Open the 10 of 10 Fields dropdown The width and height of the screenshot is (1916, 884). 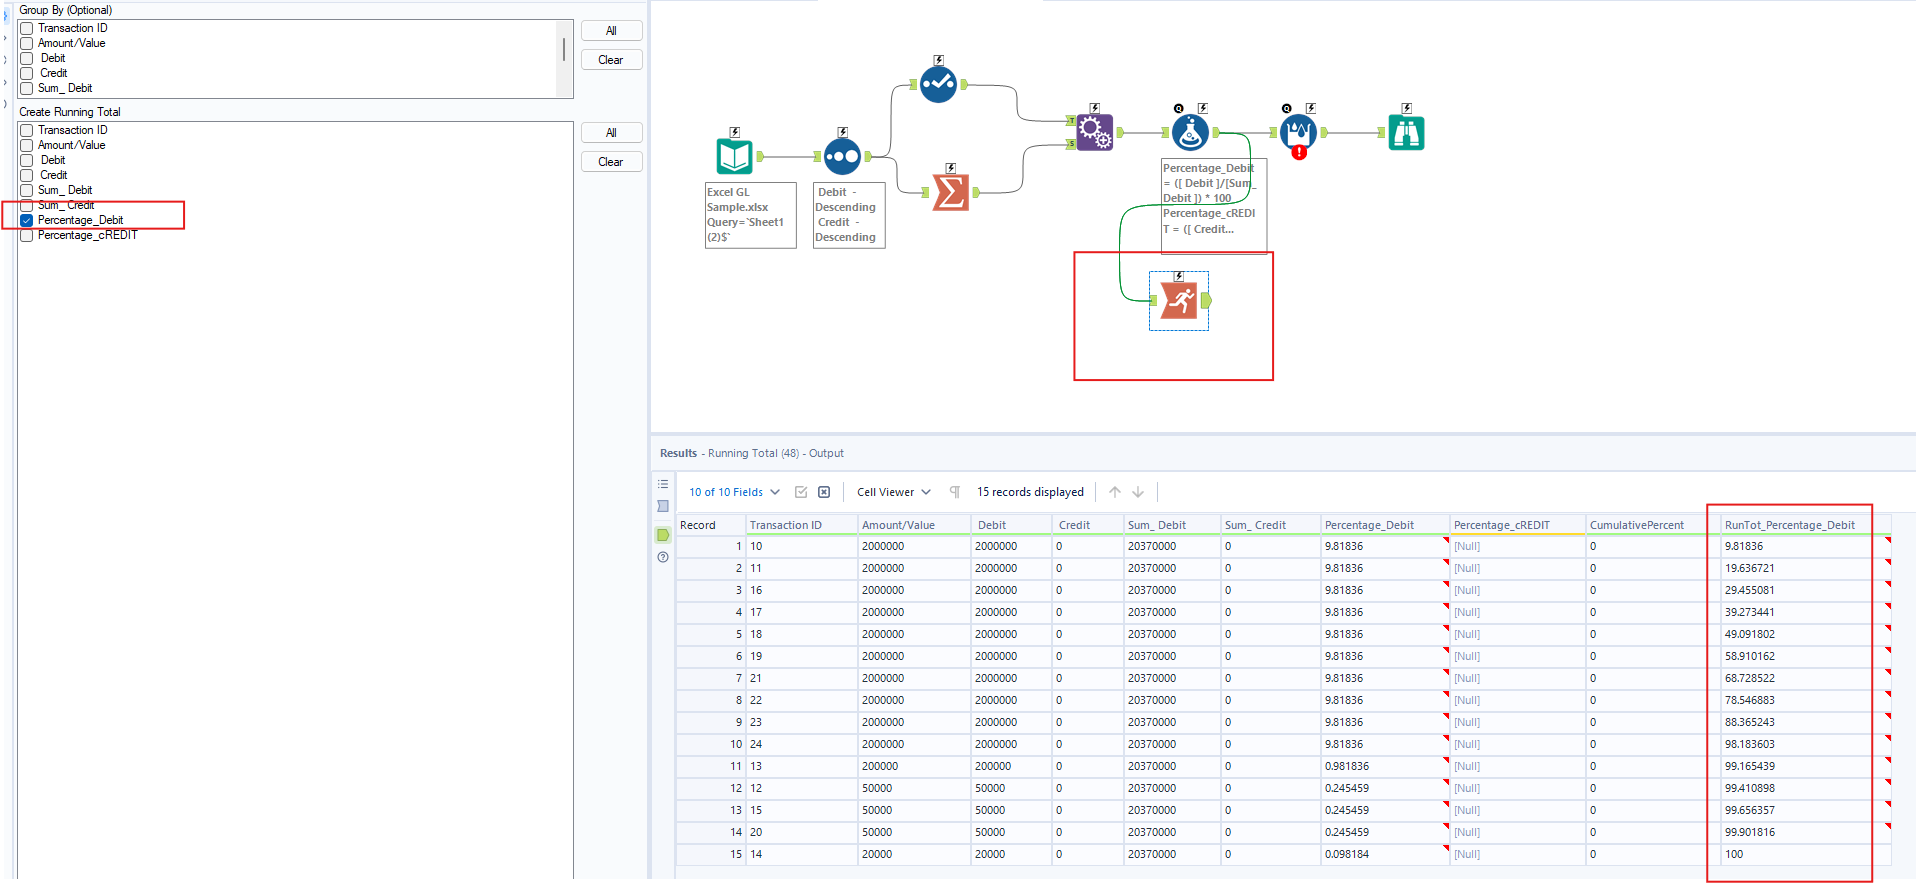pyautogui.click(x=735, y=492)
